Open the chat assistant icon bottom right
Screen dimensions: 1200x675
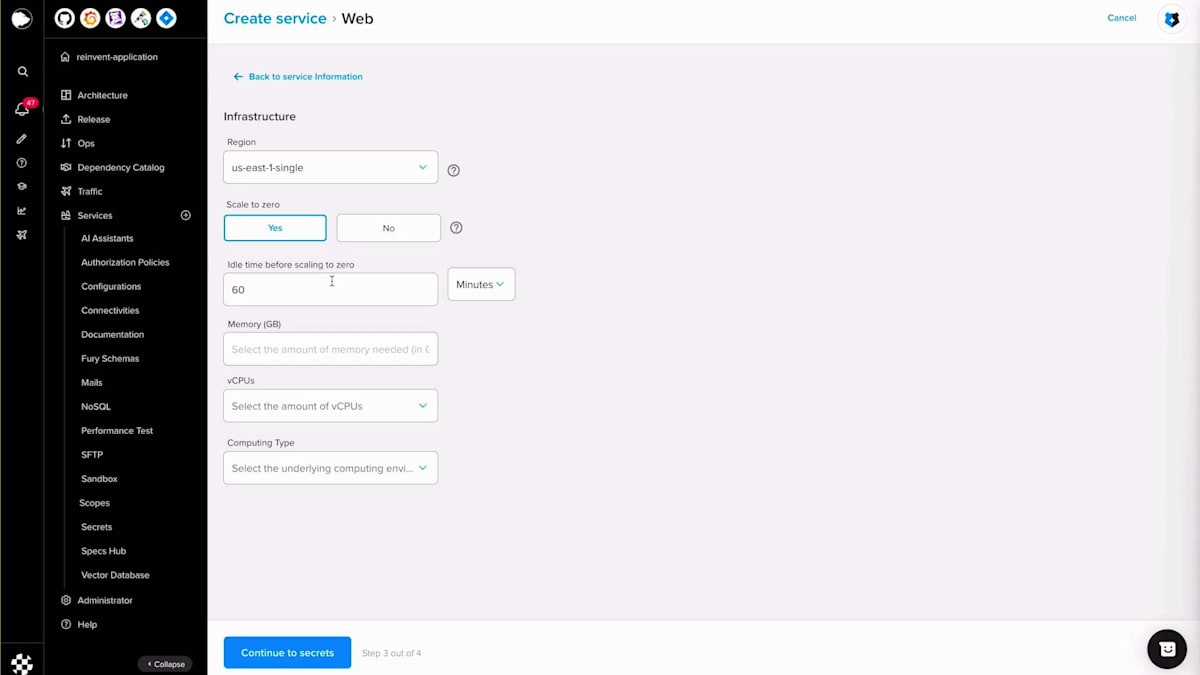point(1167,649)
